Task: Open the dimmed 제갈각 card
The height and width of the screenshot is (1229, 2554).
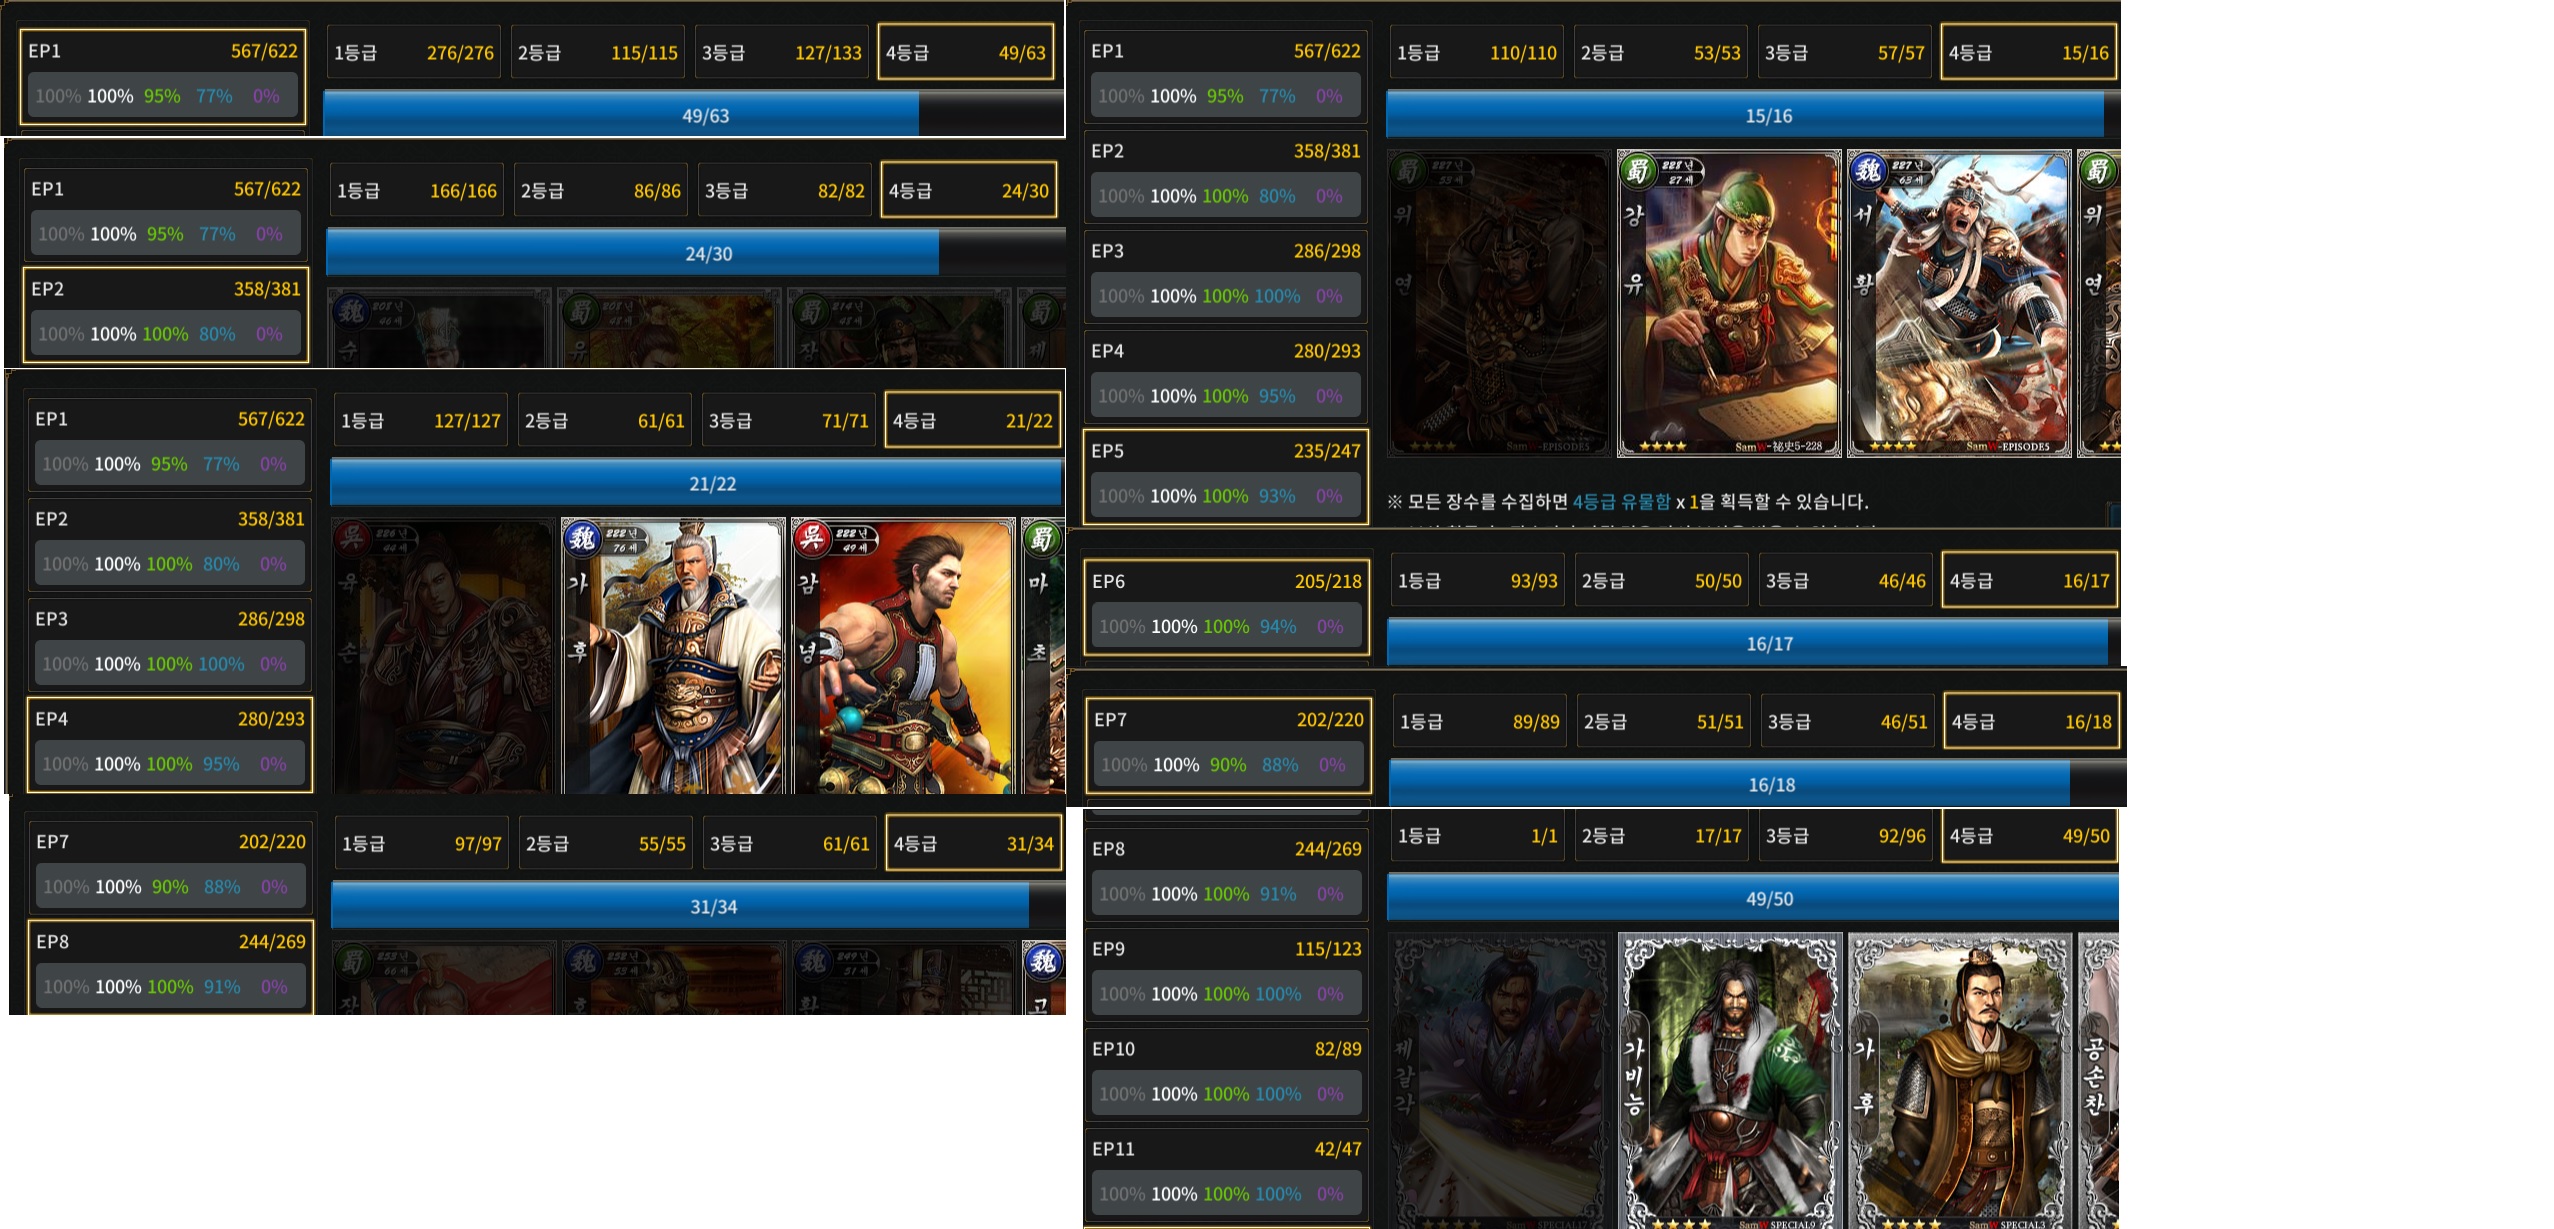Action: tap(1499, 1081)
